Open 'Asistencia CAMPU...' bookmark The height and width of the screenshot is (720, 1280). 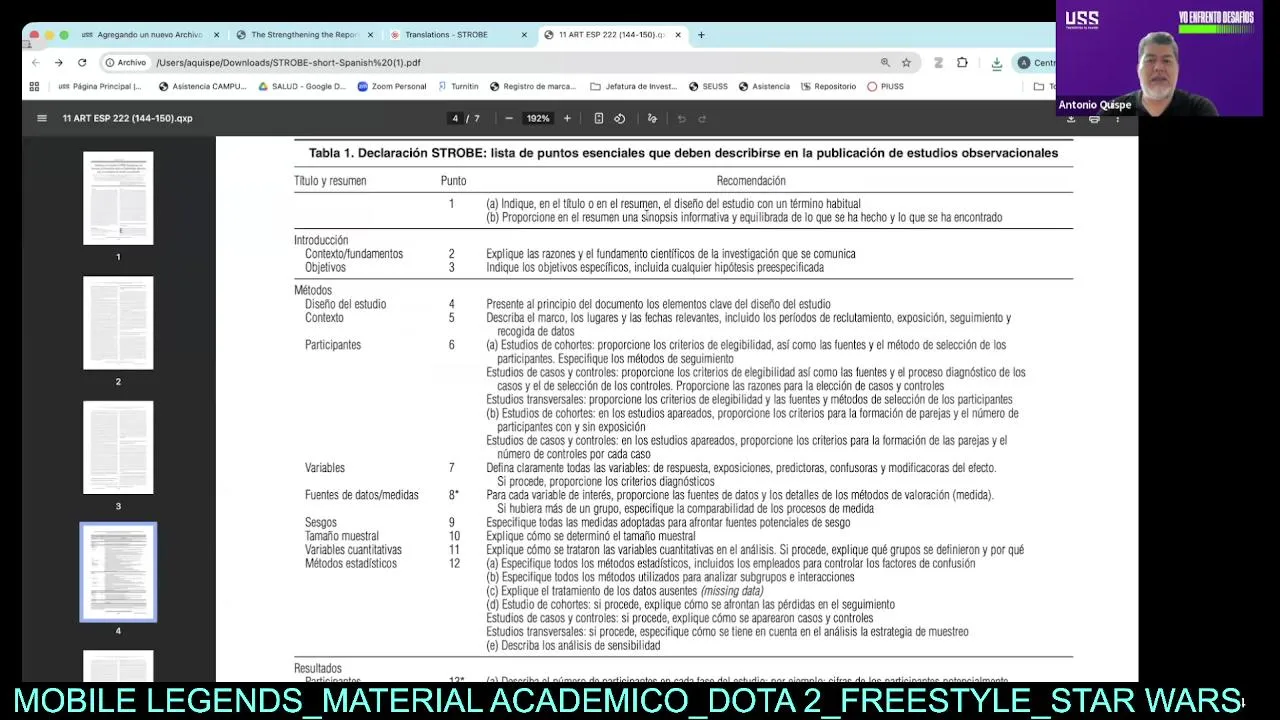(x=202, y=87)
